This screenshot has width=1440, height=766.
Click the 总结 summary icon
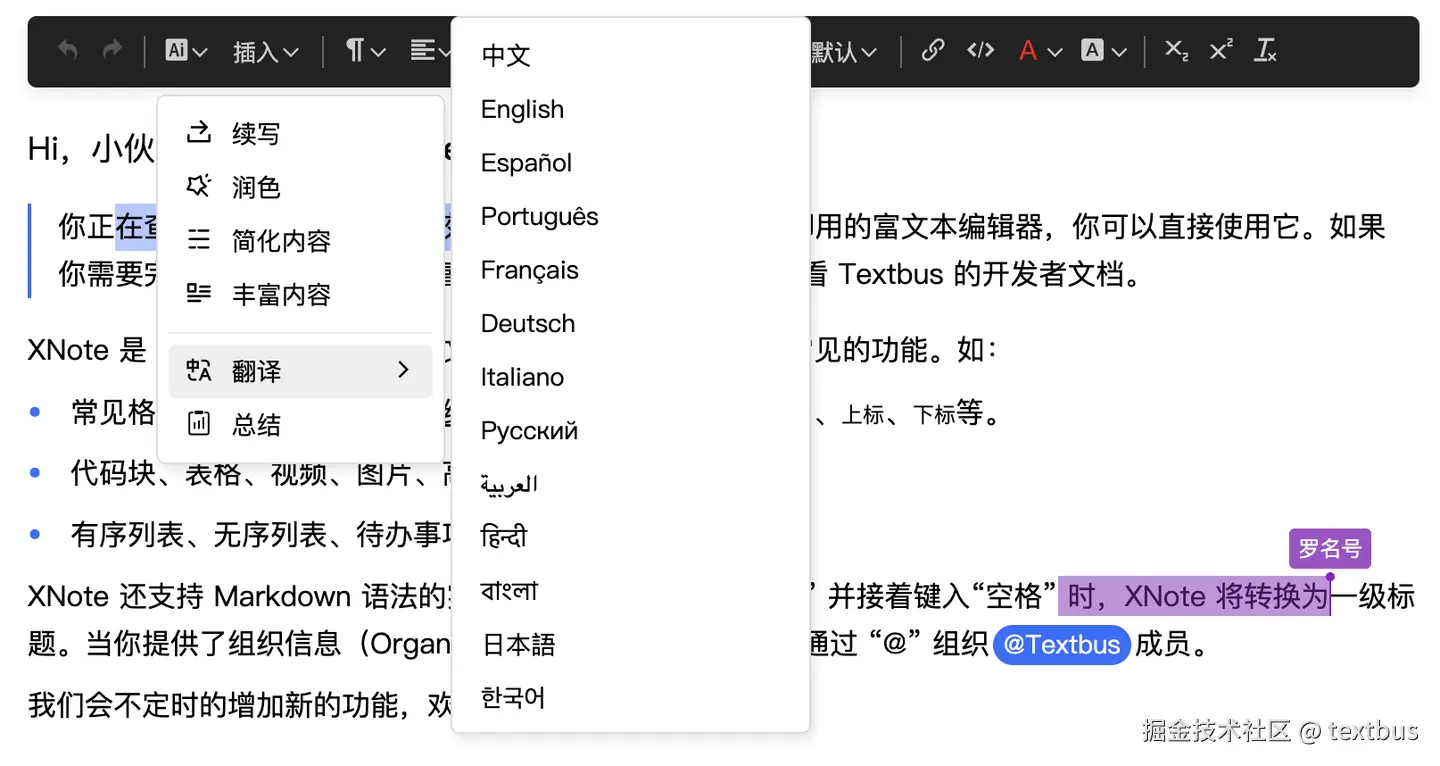pos(199,424)
